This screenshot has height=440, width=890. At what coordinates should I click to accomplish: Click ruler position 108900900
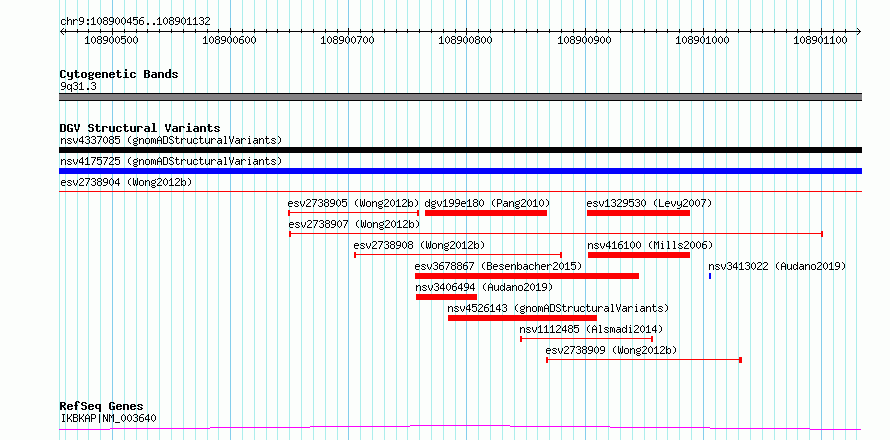click(585, 40)
